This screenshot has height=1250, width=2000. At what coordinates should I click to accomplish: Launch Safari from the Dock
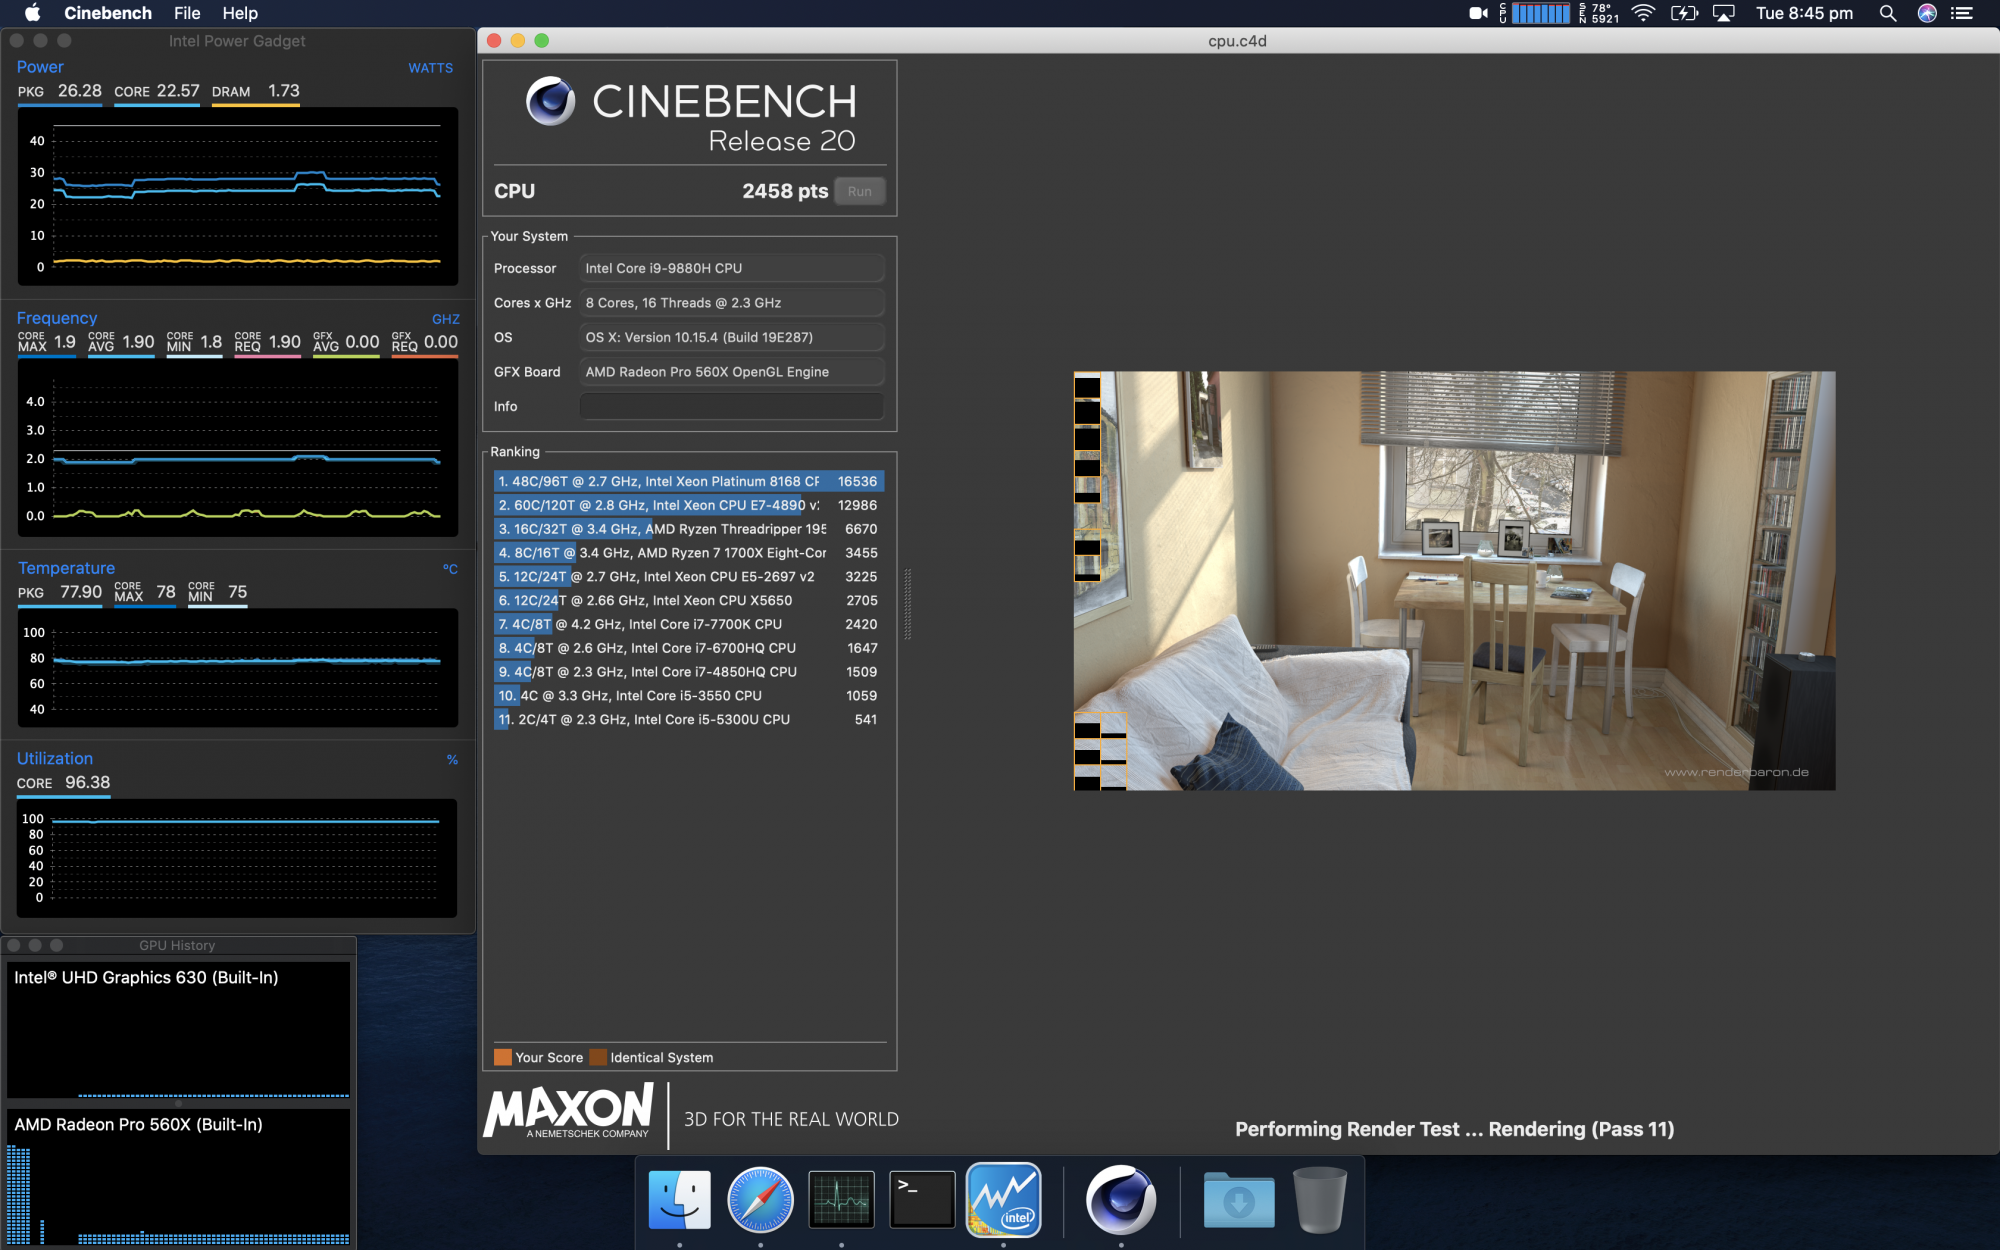pos(760,1198)
